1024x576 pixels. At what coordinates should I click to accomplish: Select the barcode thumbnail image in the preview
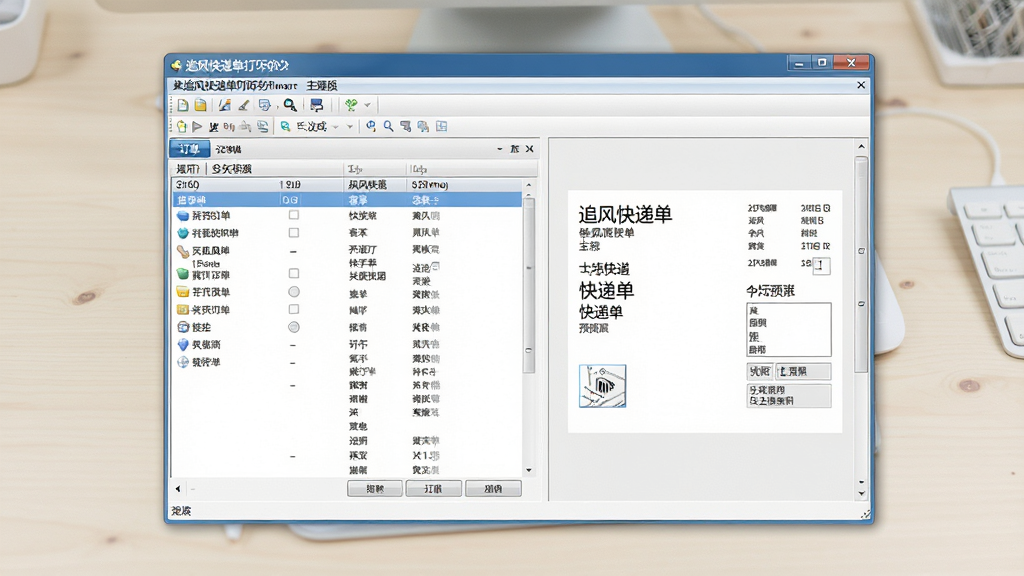[x=602, y=386]
